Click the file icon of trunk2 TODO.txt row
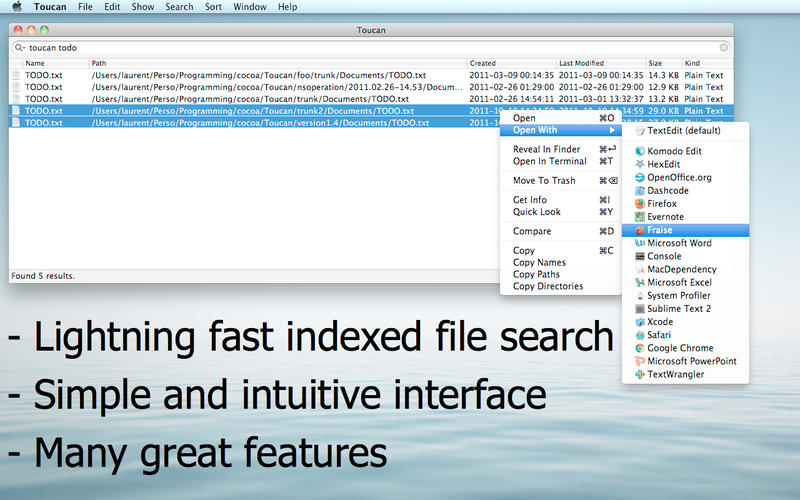This screenshot has width=800, height=500. pos(16,111)
